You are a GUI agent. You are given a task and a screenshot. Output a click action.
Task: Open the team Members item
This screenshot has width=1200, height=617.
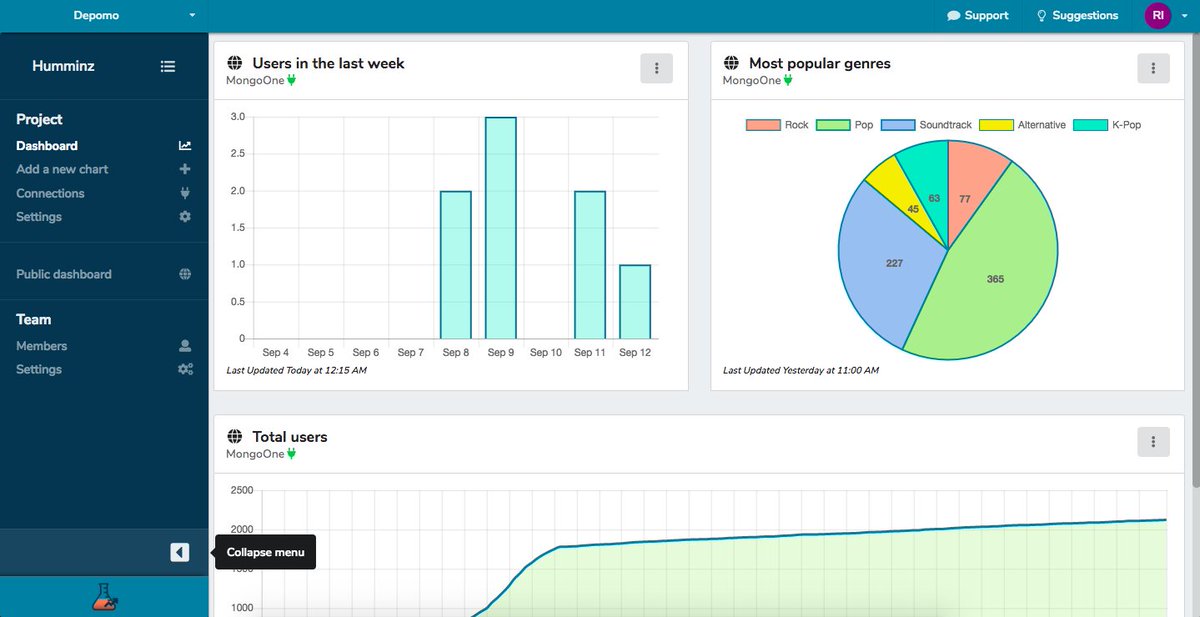[x=42, y=346]
